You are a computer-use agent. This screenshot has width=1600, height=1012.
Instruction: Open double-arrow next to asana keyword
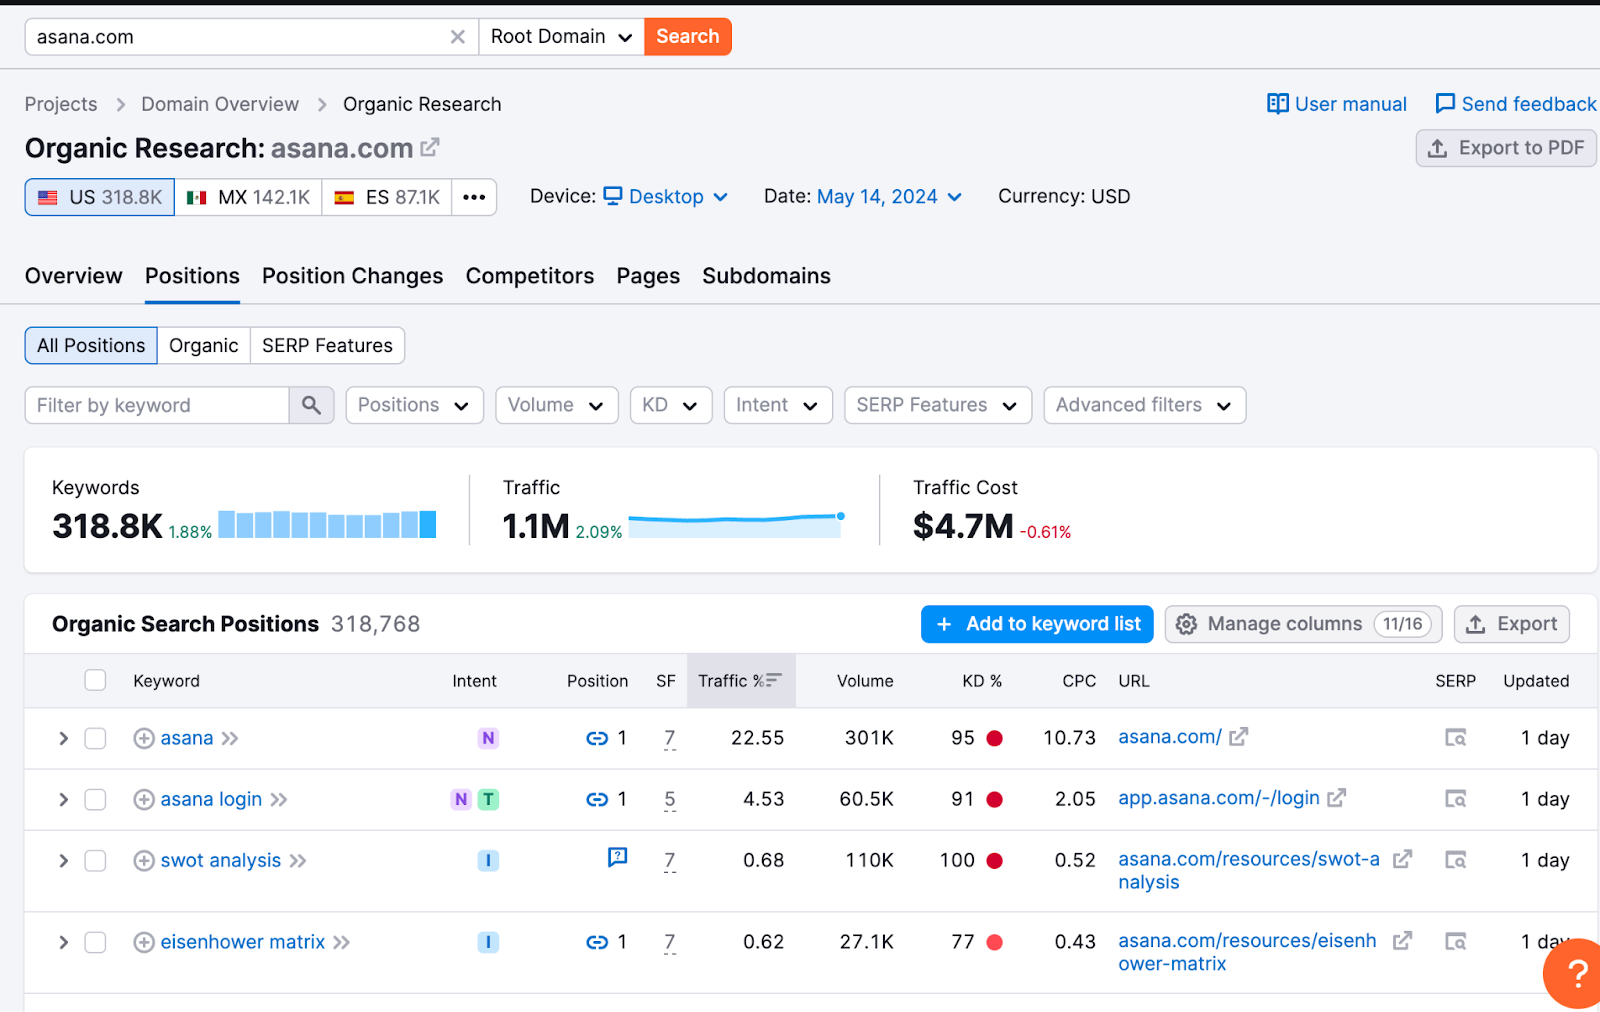click(x=230, y=738)
